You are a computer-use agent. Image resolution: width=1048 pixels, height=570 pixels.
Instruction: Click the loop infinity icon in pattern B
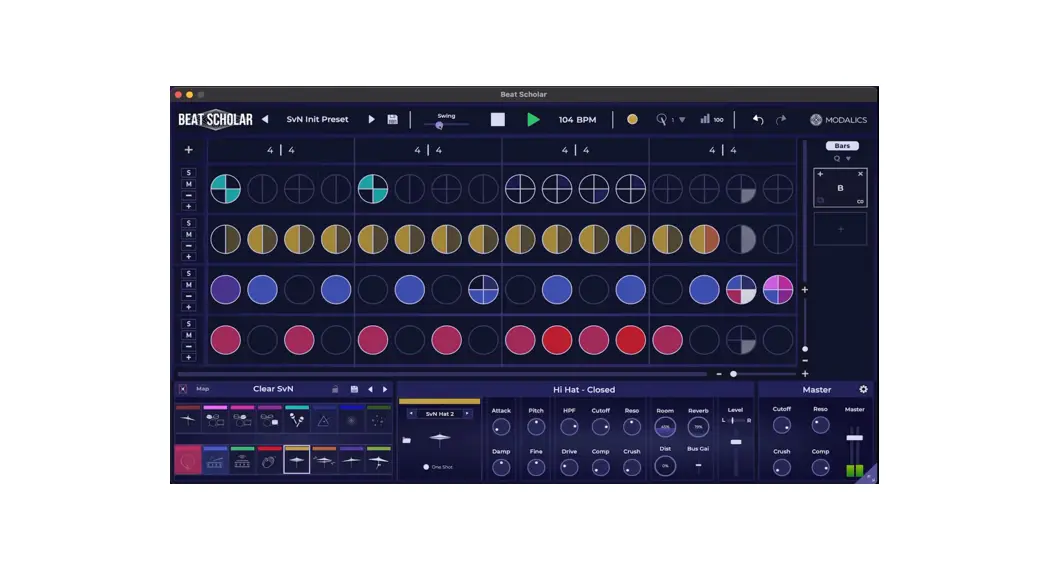[860, 201]
